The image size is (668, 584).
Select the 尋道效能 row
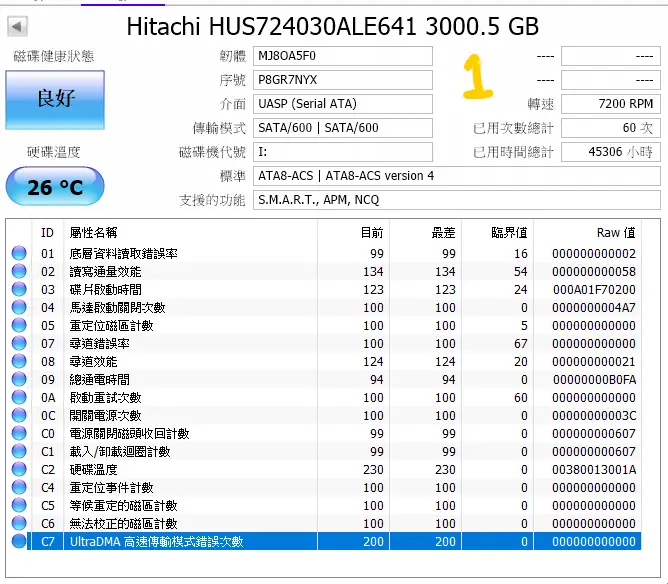326,361
